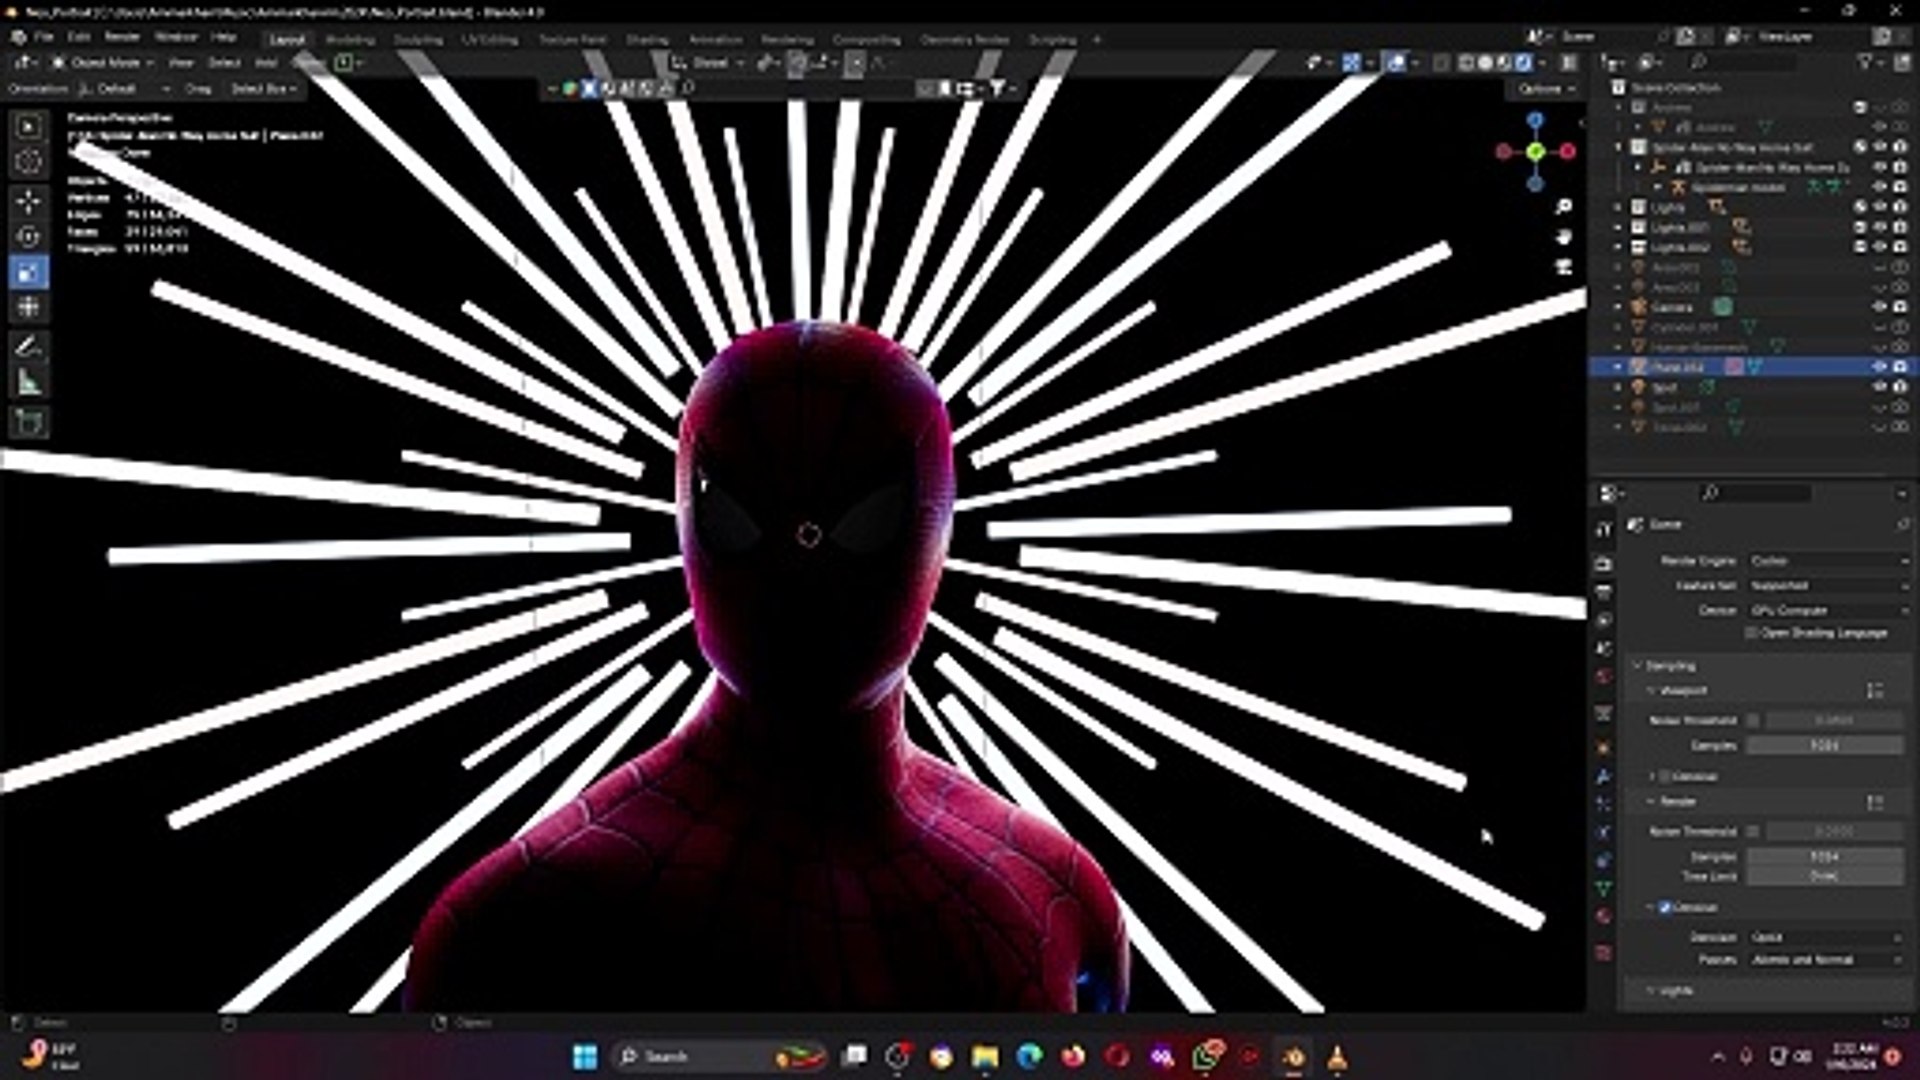
Task: Toggle the eye visibility icon of the Spot row
Action: point(1880,387)
